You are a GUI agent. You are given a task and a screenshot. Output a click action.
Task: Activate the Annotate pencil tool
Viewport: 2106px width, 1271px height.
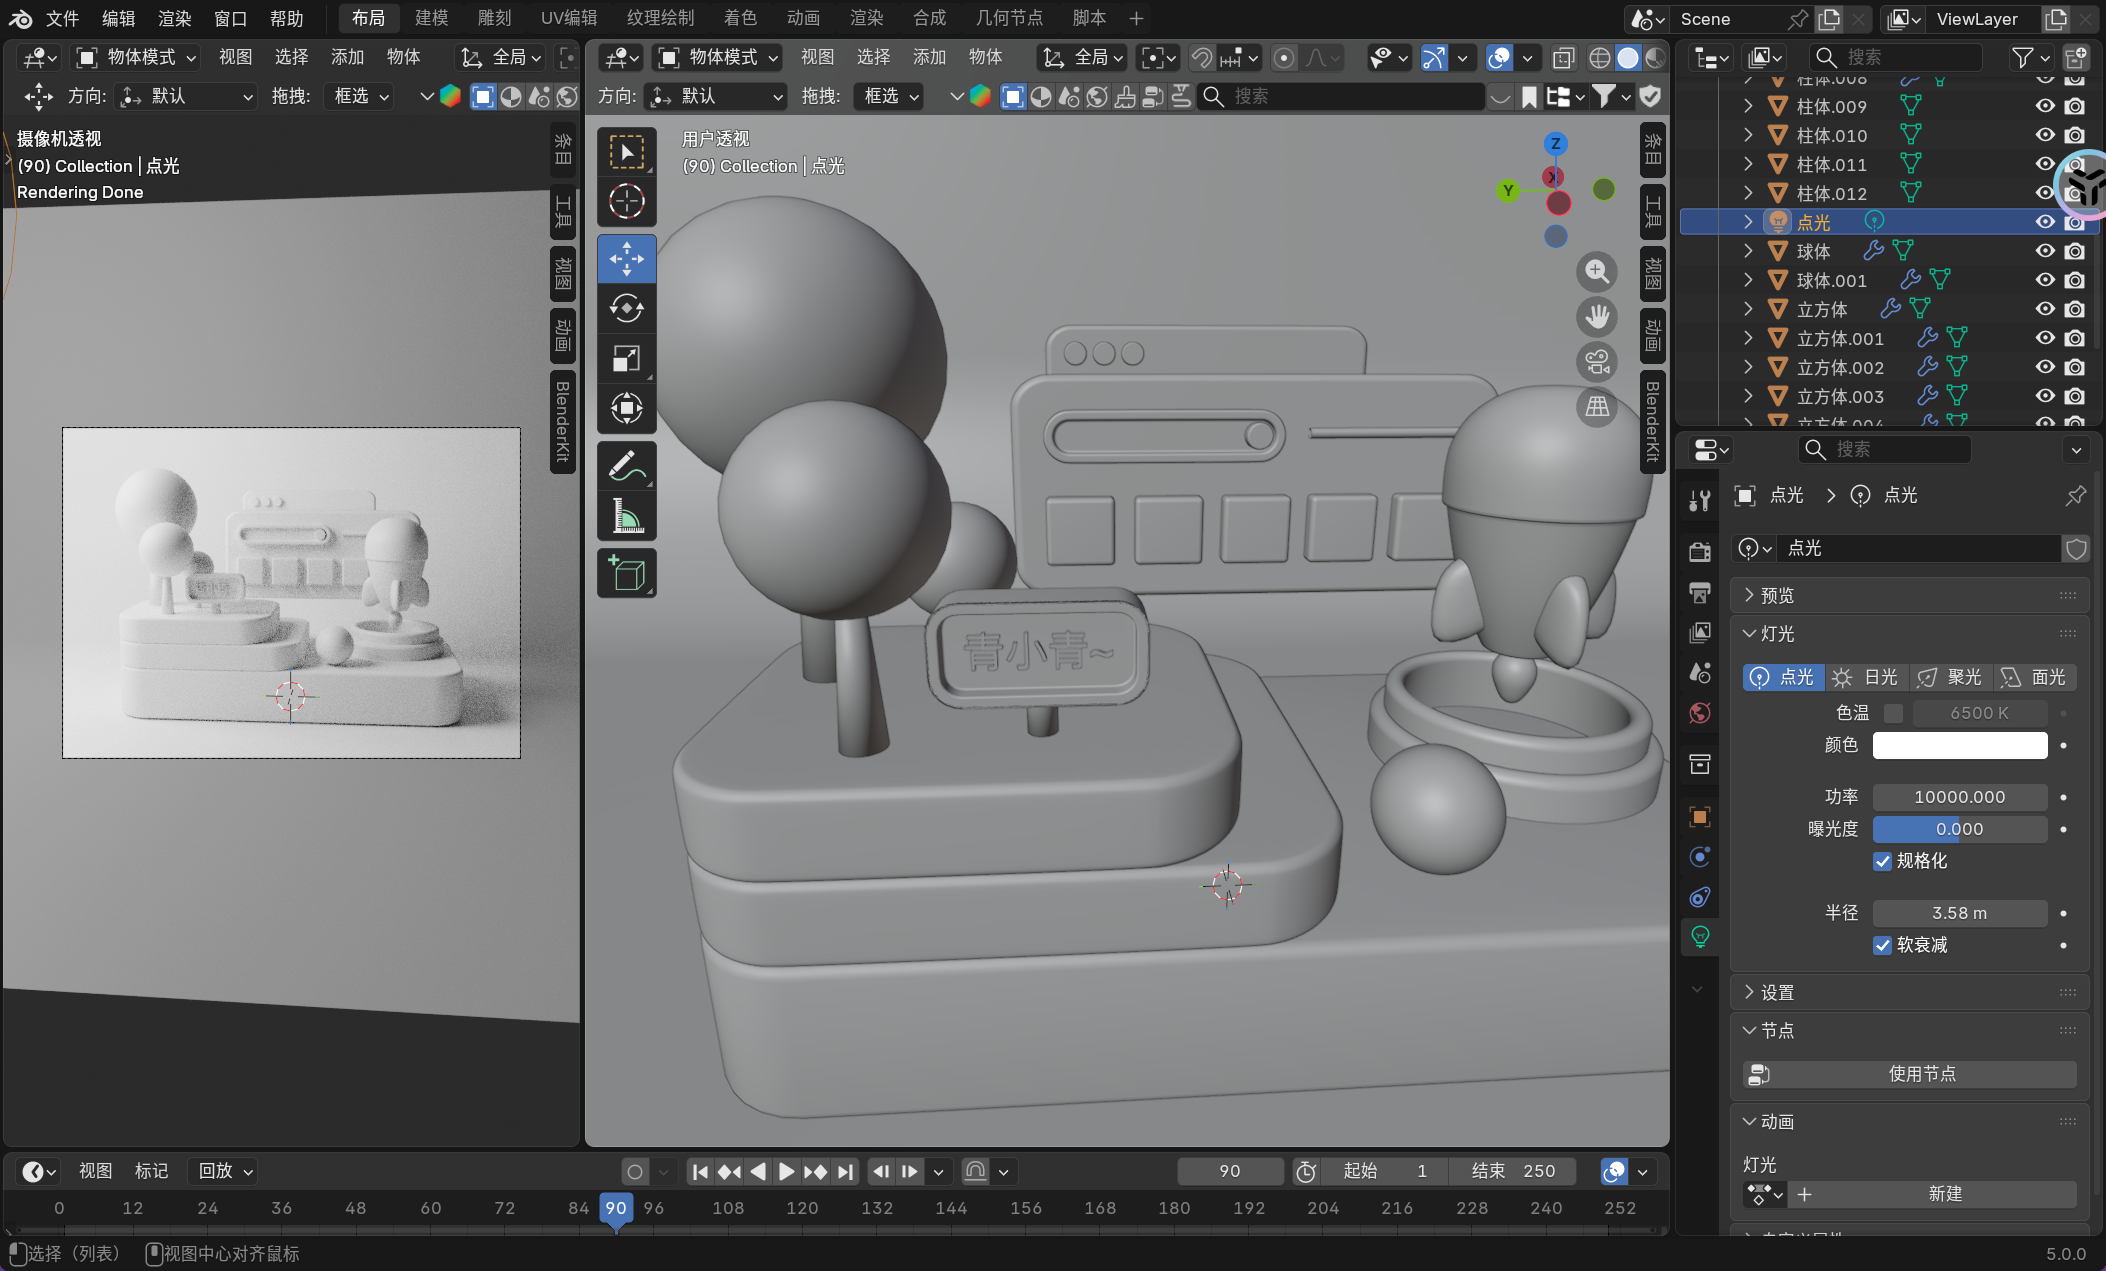(x=627, y=466)
